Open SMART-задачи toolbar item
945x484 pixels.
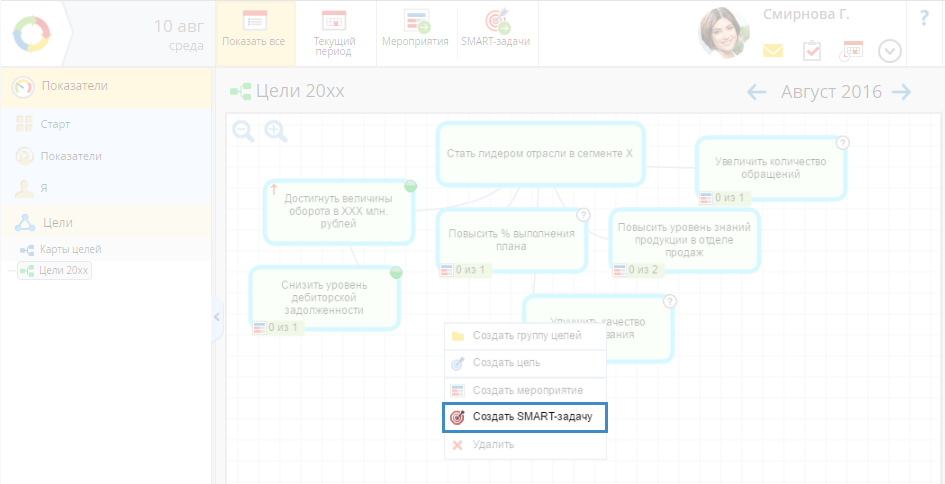[496, 33]
